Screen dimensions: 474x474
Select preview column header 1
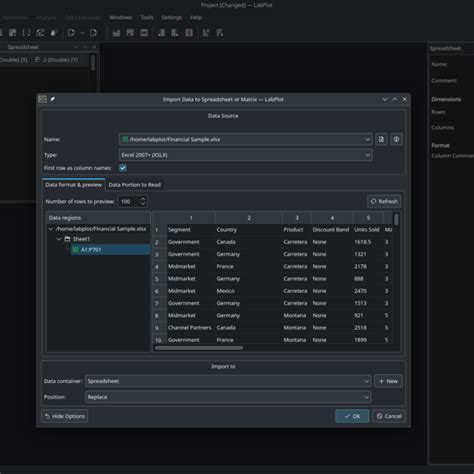191,218
